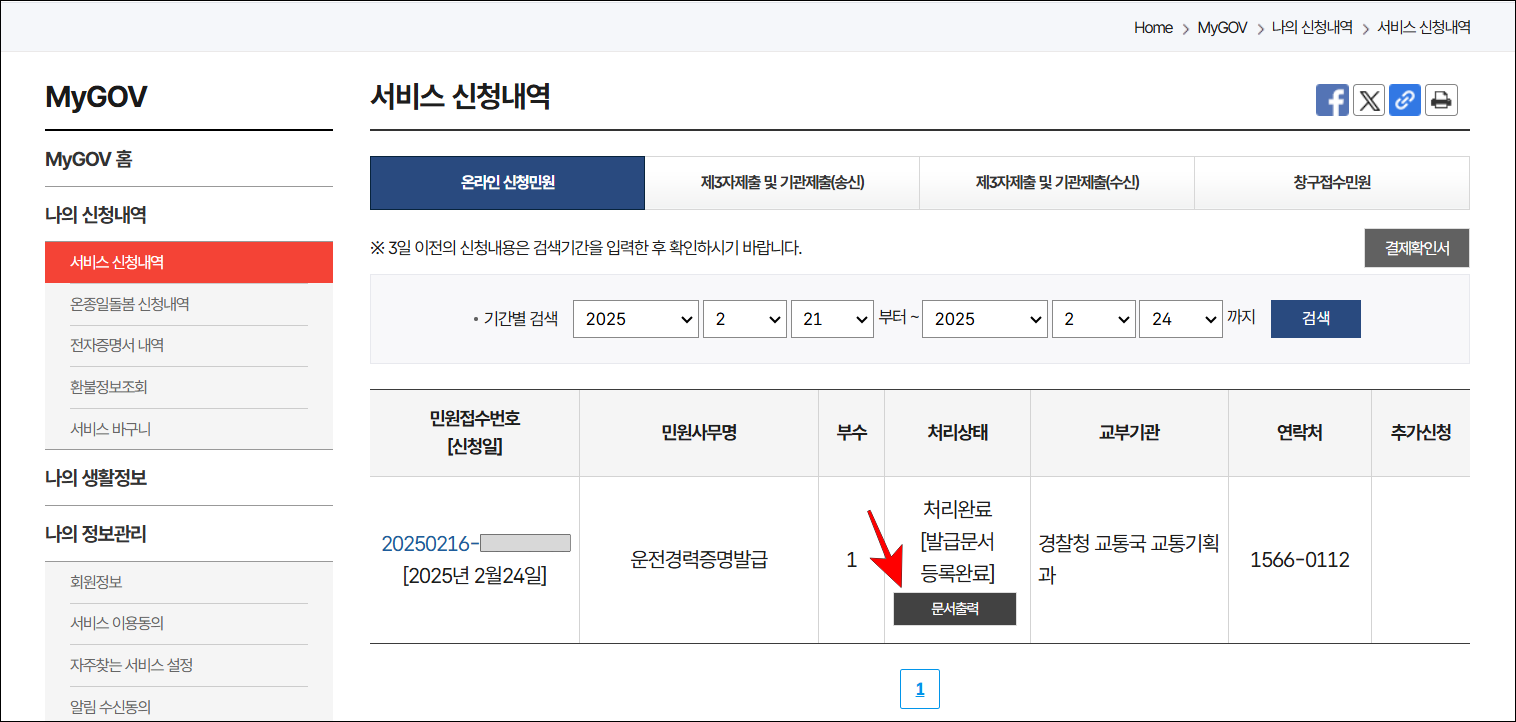Open the end day dropdown set to 24
Image resolution: width=1516 pixels, height=722 pixels.
[1181, 318]
